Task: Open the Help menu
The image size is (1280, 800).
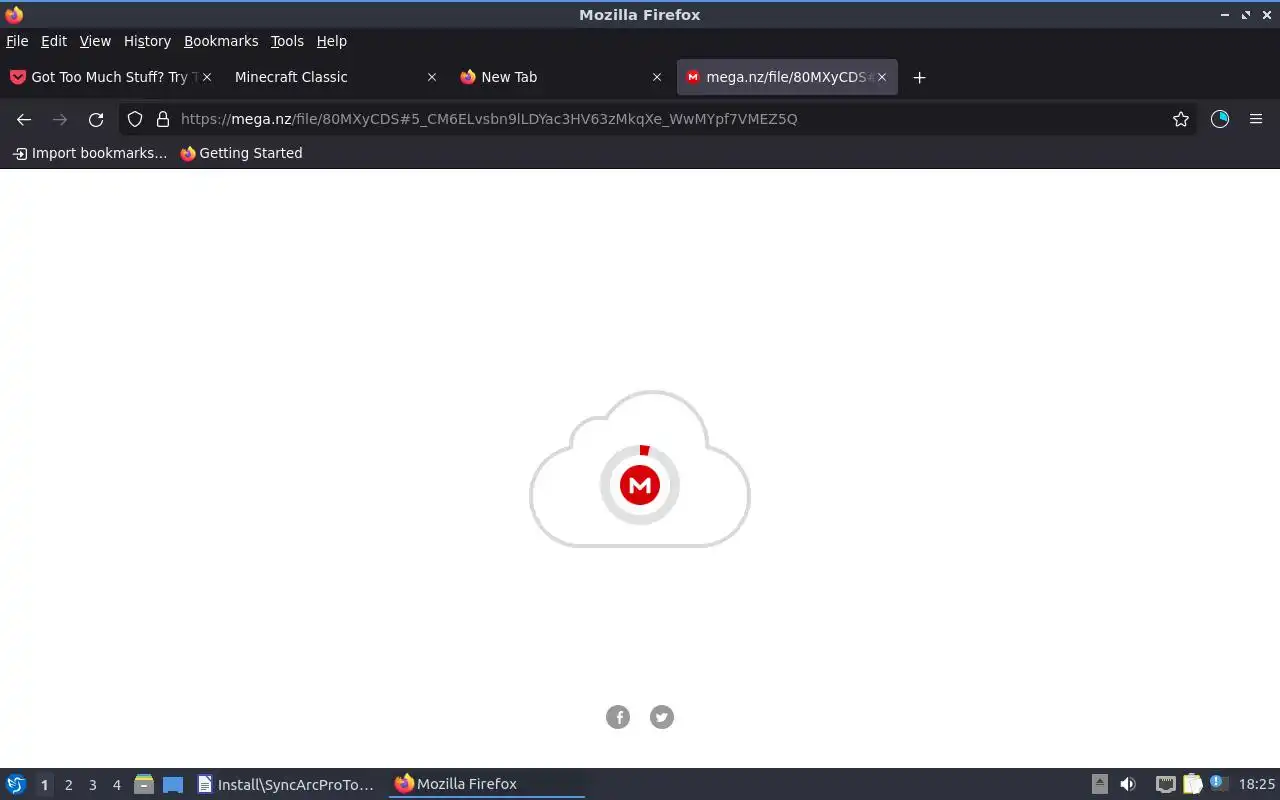Action: (332, 41)
